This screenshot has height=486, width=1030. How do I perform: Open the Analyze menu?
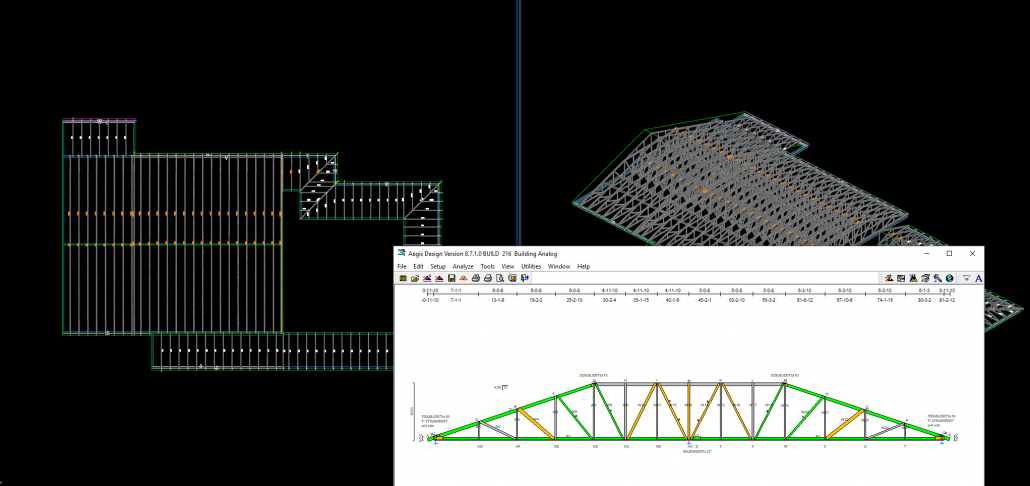pos(463,266)
